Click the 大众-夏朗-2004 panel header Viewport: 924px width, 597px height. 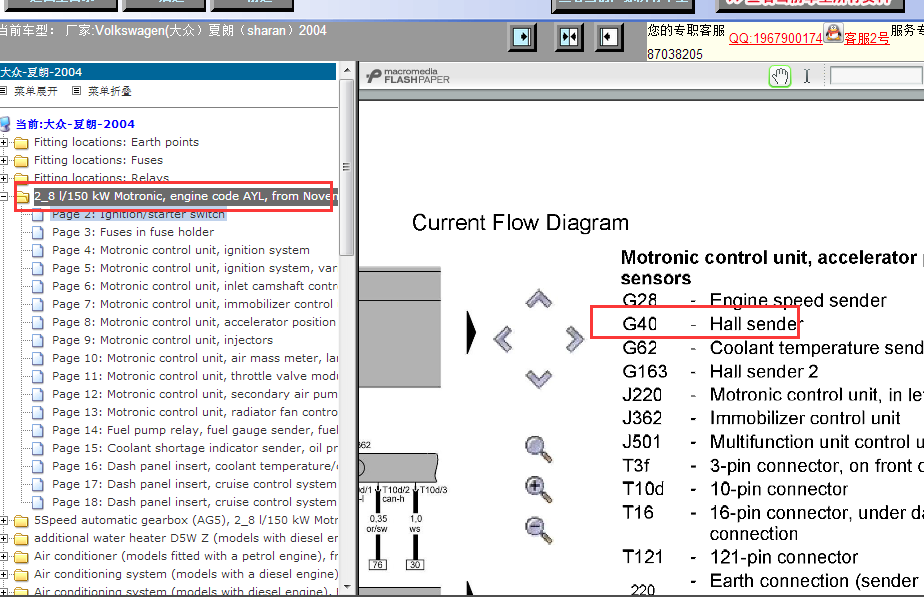(168, 72)
